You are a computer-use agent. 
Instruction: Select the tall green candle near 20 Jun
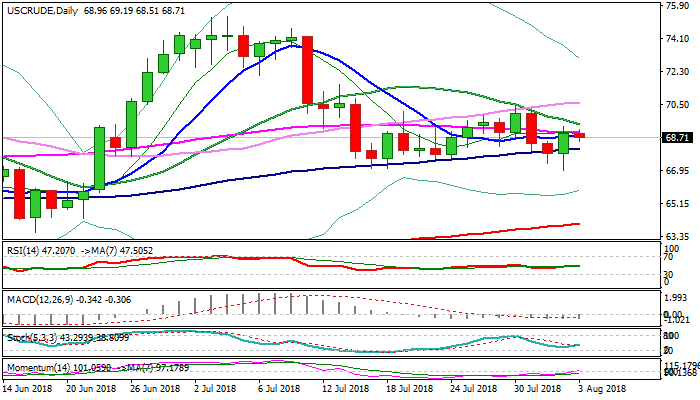tap(99, 157)
